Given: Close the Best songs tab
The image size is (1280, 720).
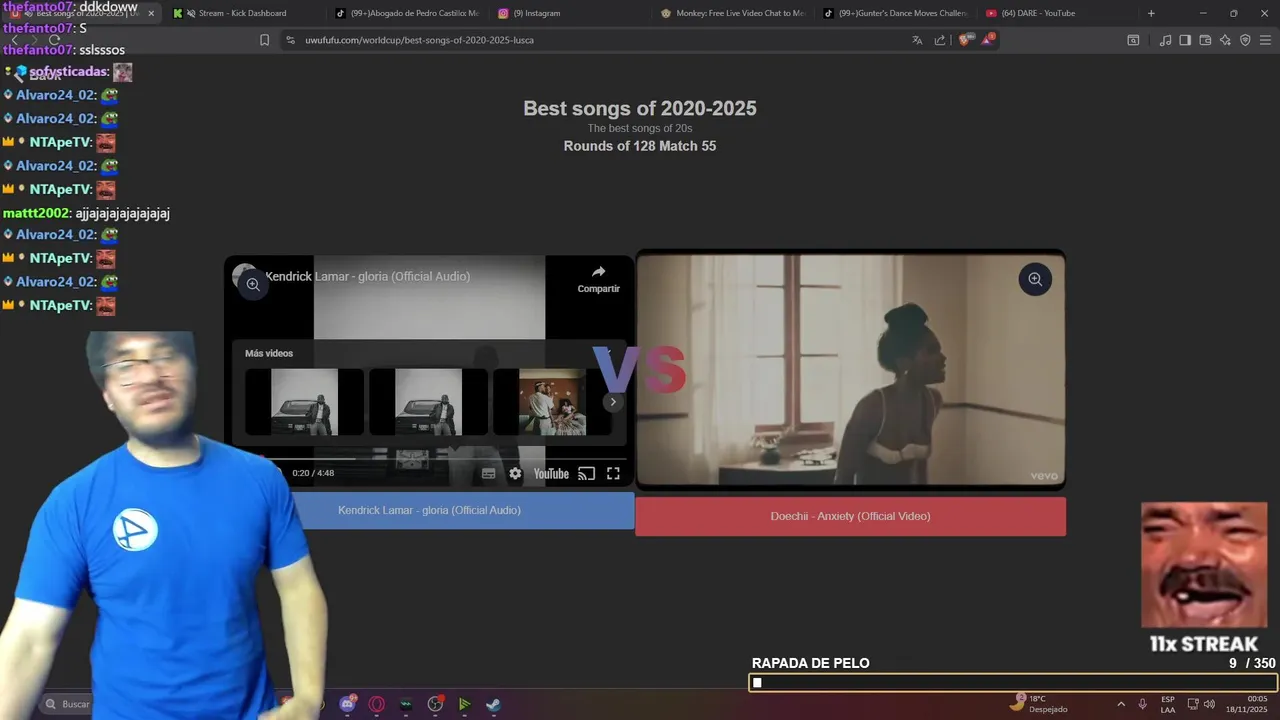Looking at the screenshot, I should 151,13.
